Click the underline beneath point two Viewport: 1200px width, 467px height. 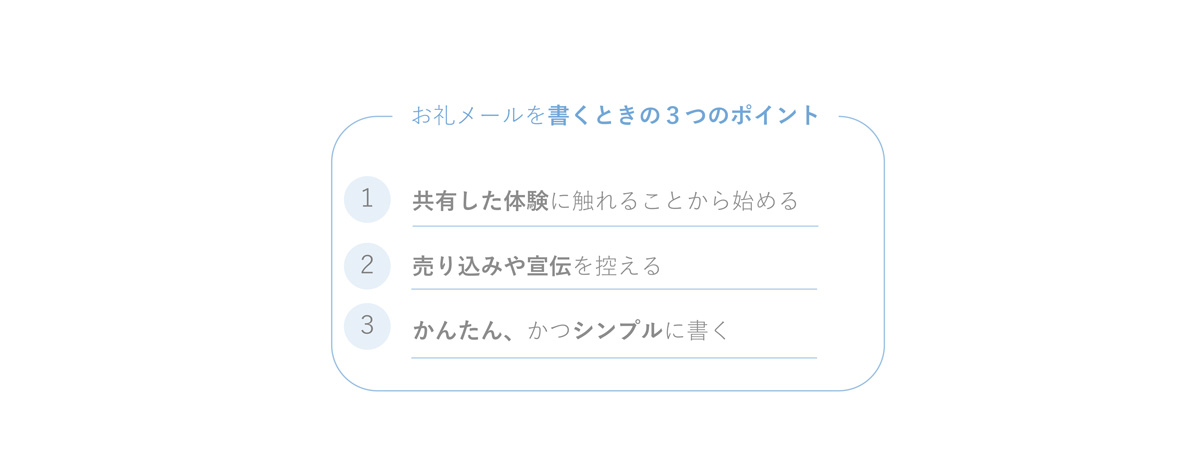[x=614, y=289]
